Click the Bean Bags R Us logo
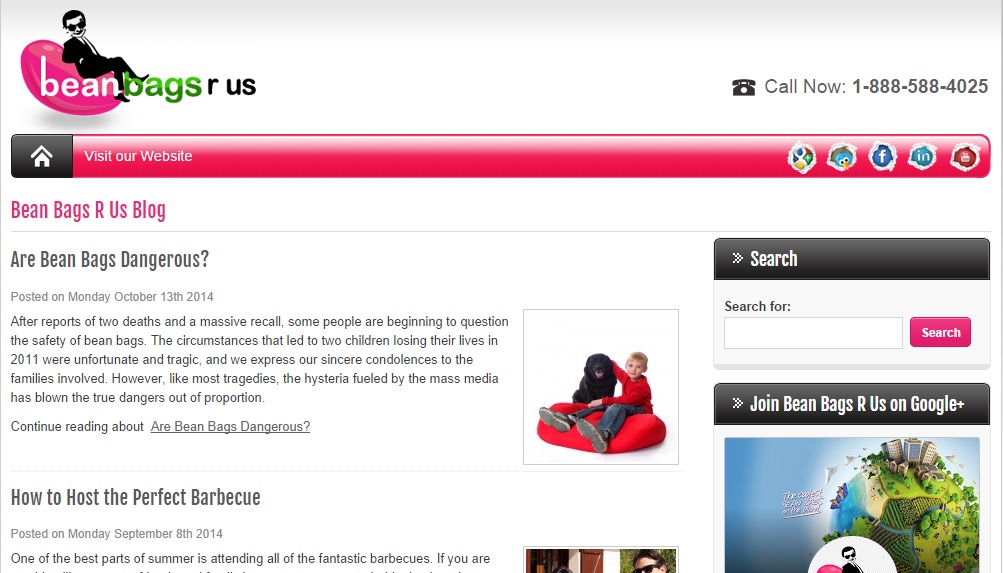 point(138,67)
